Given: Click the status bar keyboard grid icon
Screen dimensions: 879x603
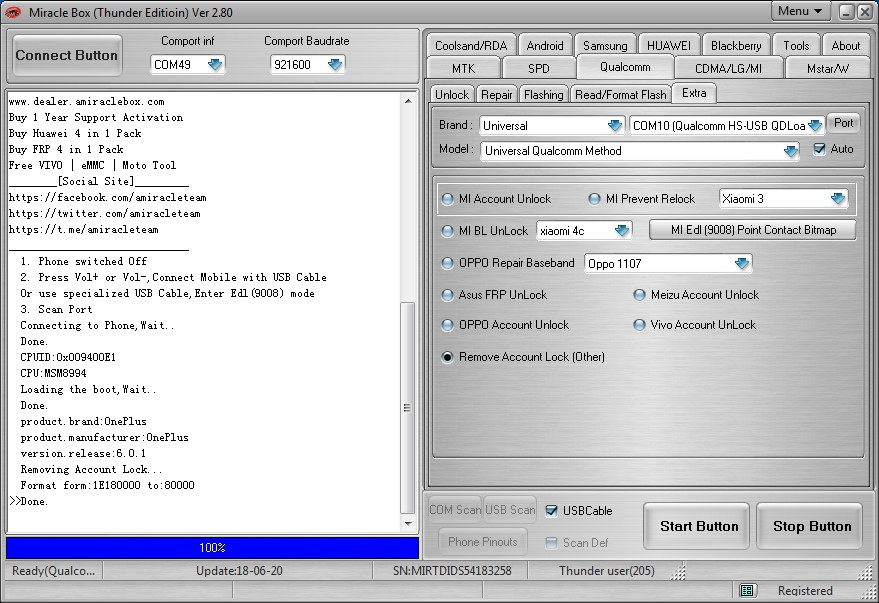Looking at the screenshot, I should (747, 590).
